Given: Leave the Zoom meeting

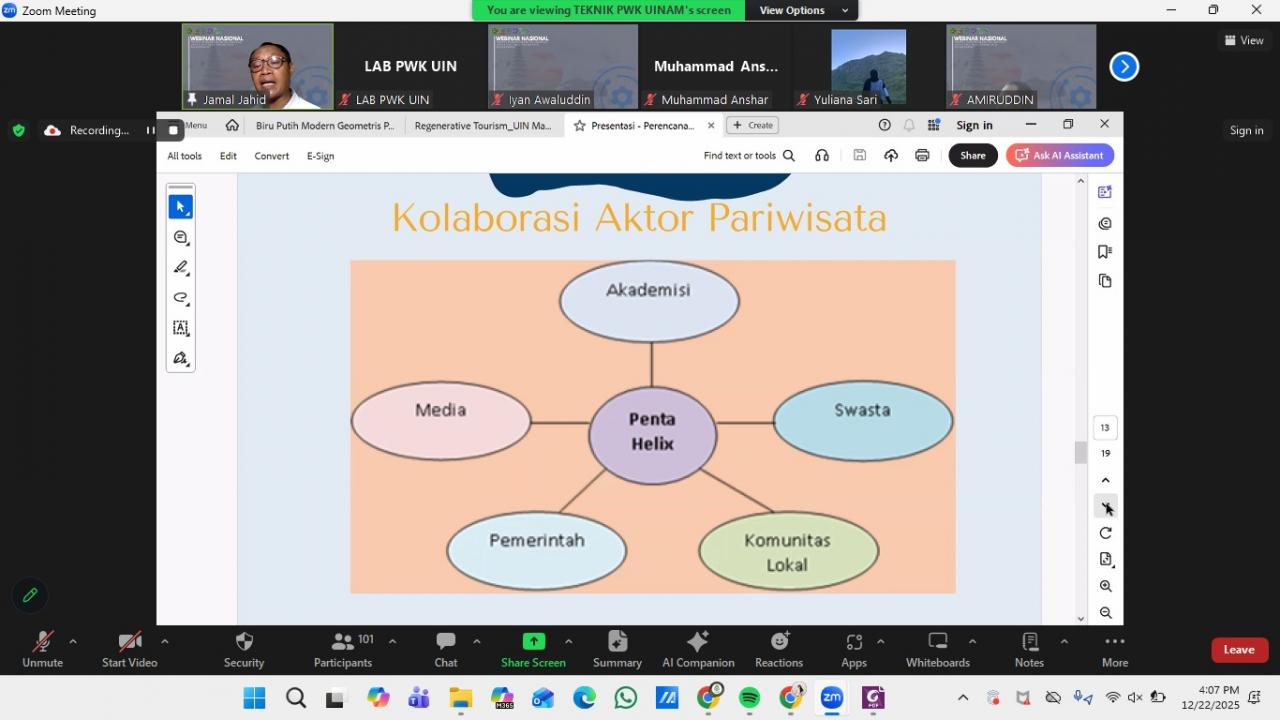Looking at the screenshot, I should [x=1239, y=649].
